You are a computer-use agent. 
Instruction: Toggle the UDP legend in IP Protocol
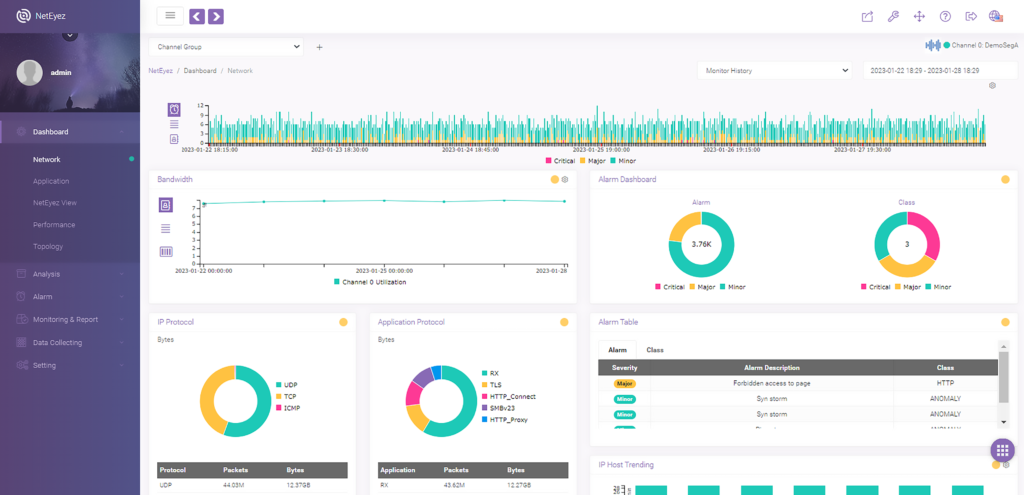(x=287, y=385)
